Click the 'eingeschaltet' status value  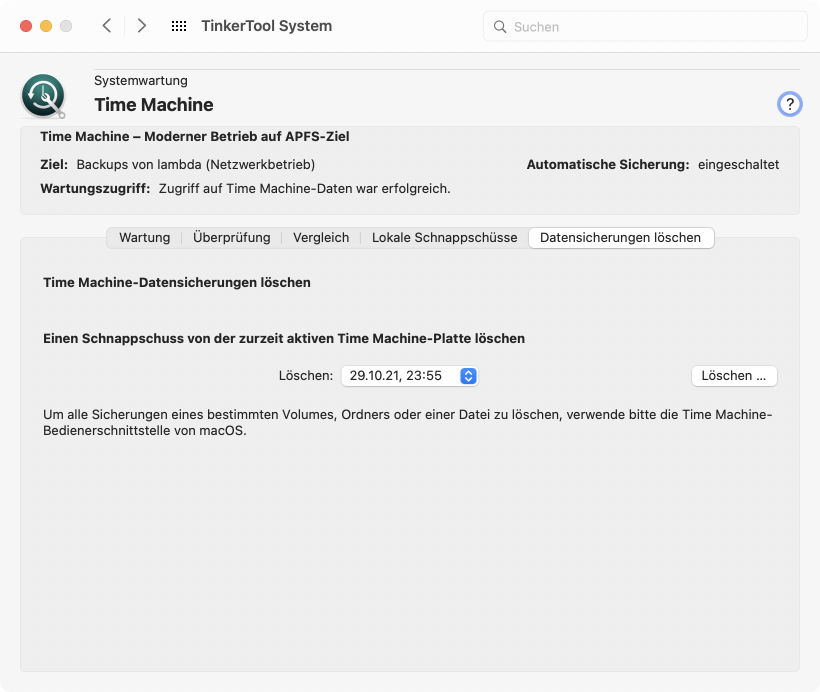pyautogui.click(x=738, y=164)
